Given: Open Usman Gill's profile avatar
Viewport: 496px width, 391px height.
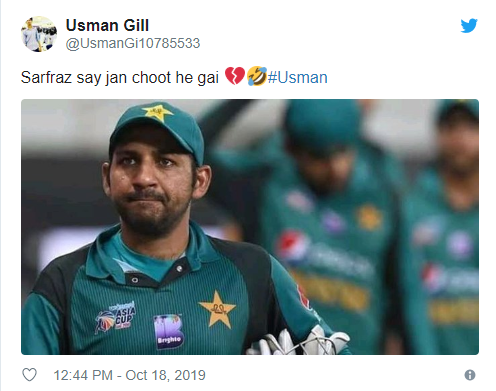Looking at the screenshot, I should point(39,34).
